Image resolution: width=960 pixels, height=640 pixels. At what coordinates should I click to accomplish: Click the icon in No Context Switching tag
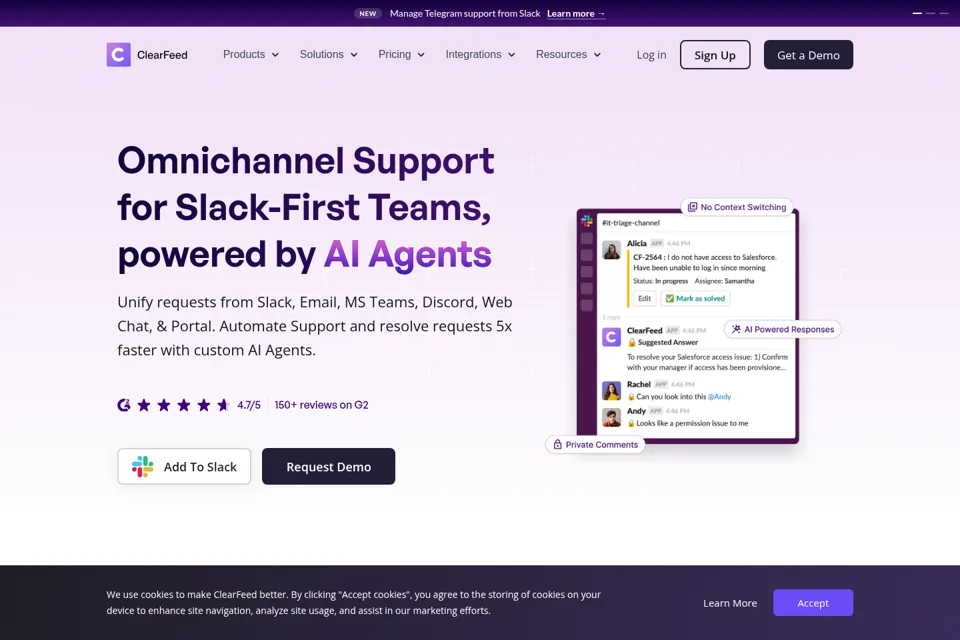(x=692, y=207)
